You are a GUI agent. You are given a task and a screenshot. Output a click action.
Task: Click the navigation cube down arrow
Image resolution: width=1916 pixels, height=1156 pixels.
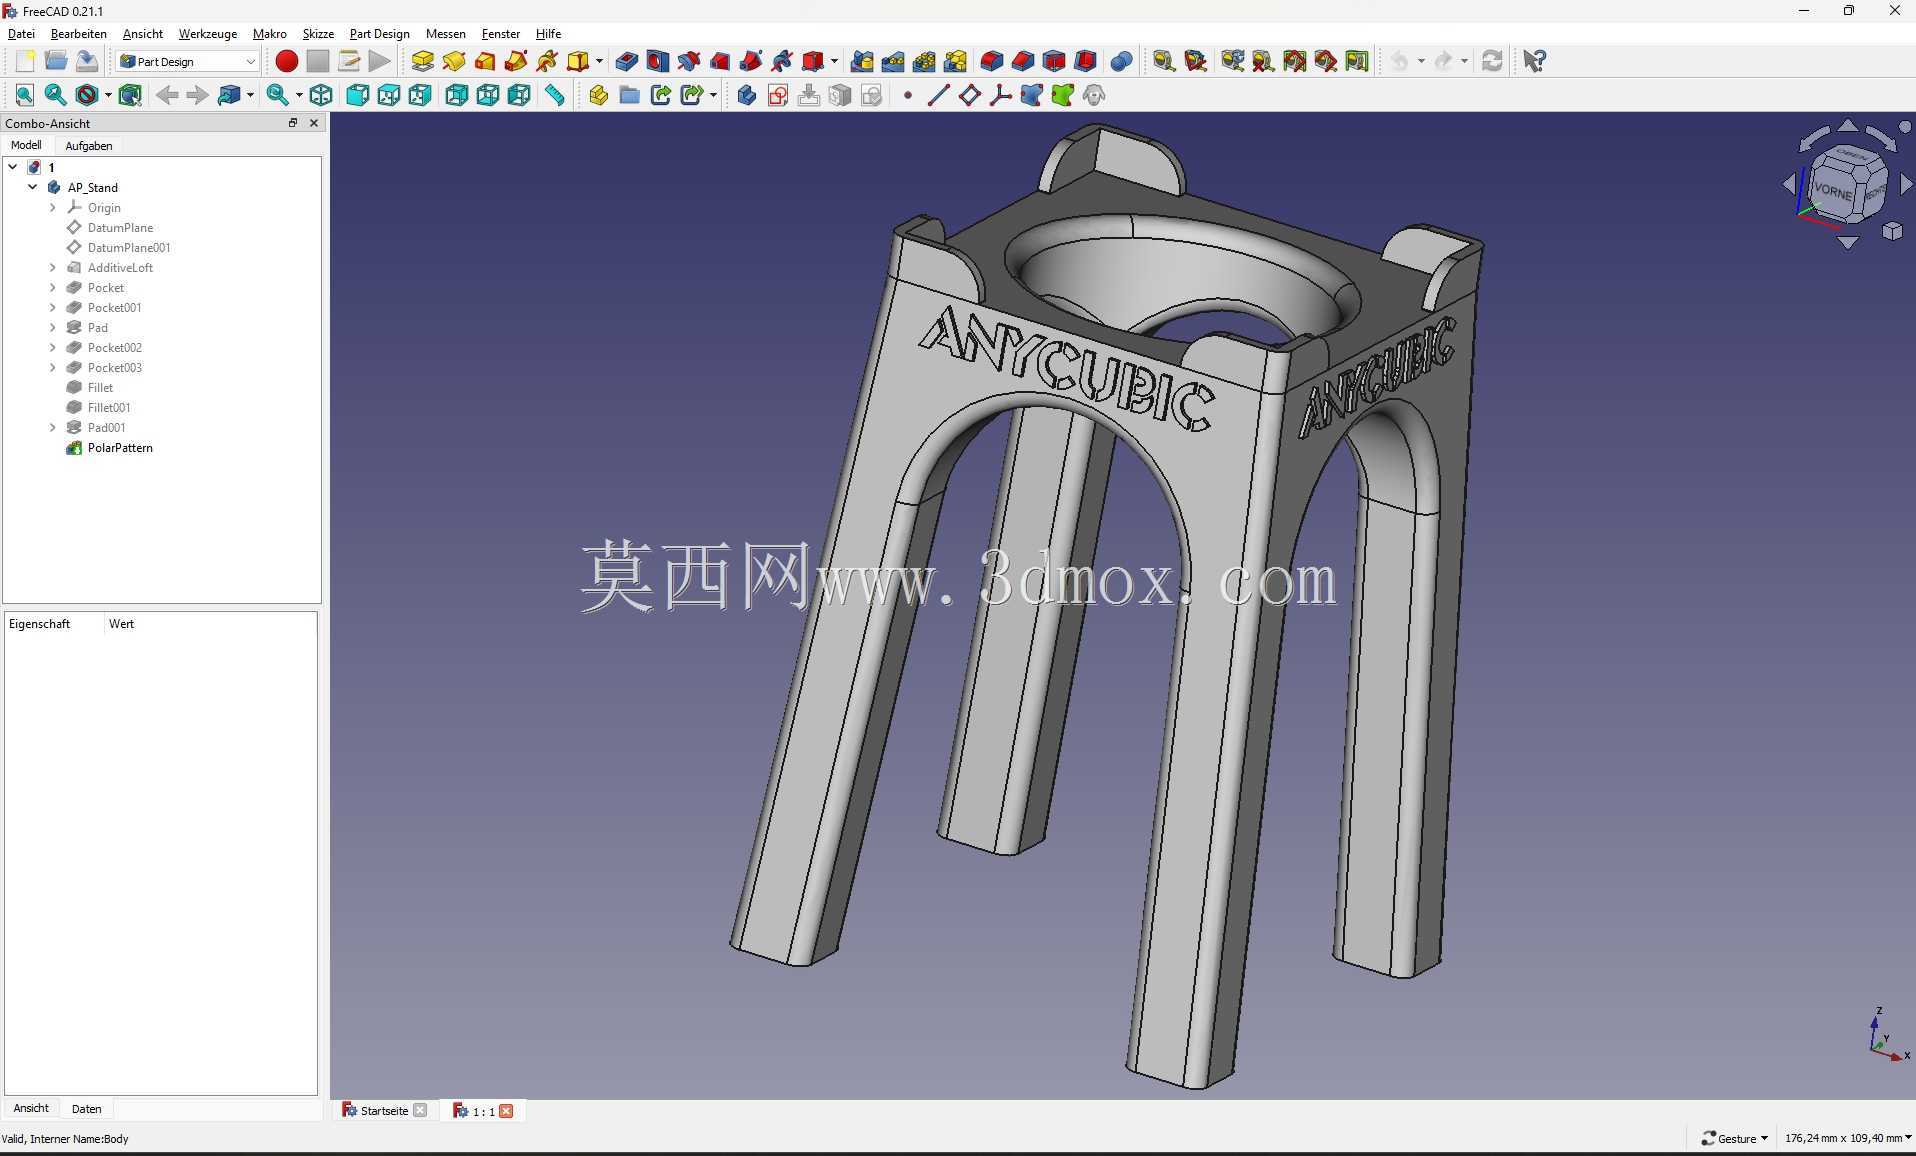(x=1847, y=242)
